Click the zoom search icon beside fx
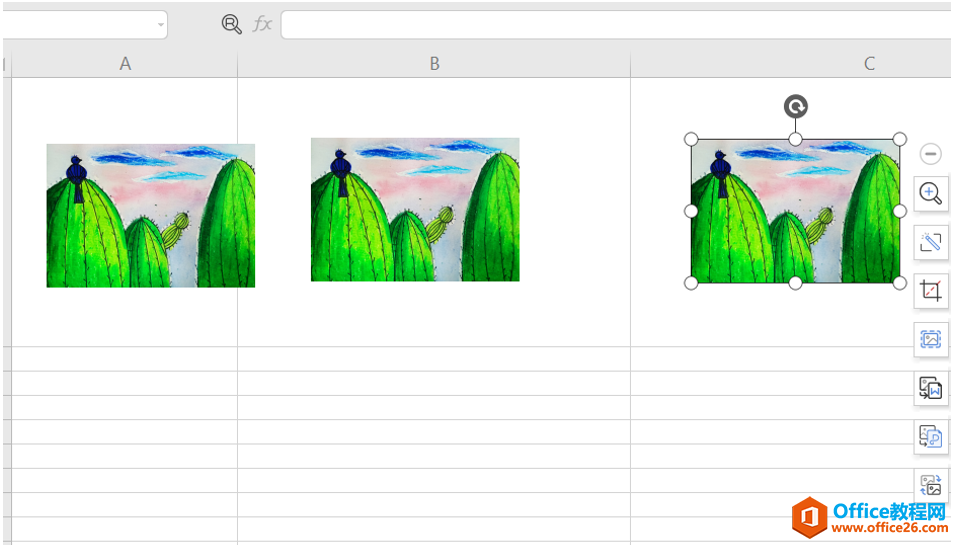 [231, 24]
